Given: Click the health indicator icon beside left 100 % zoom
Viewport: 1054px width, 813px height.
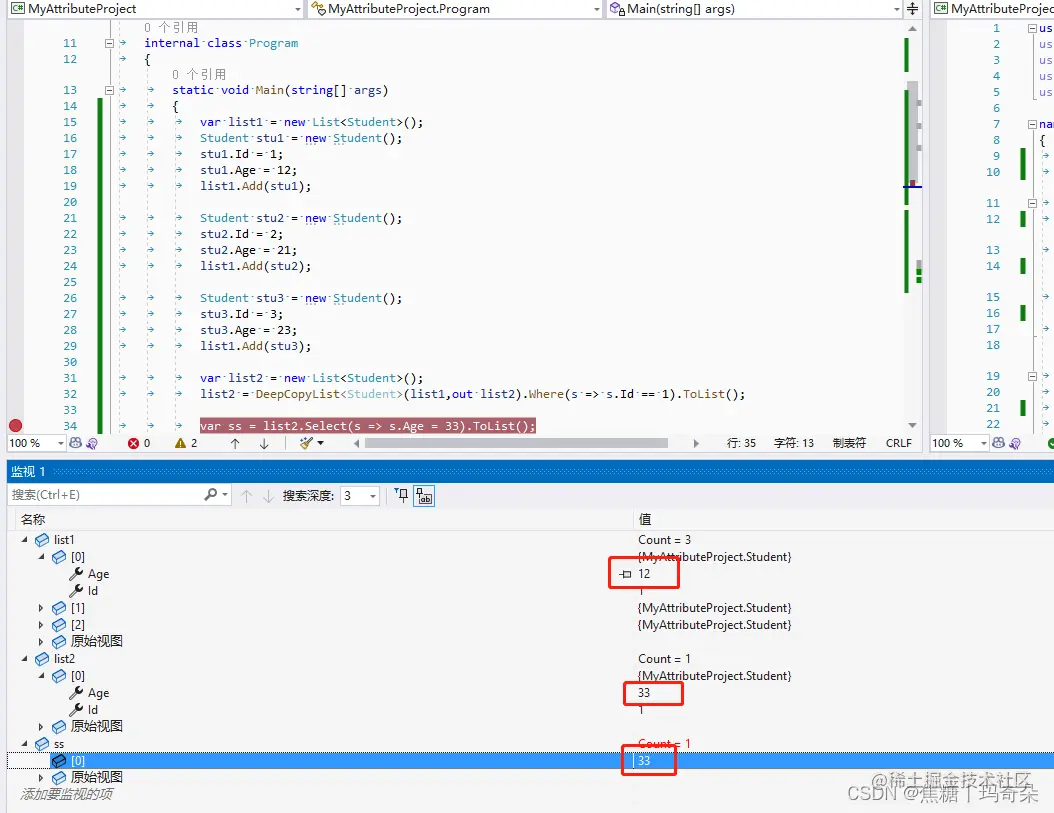Looking at the screenshot, I should [x=76, y=443].
